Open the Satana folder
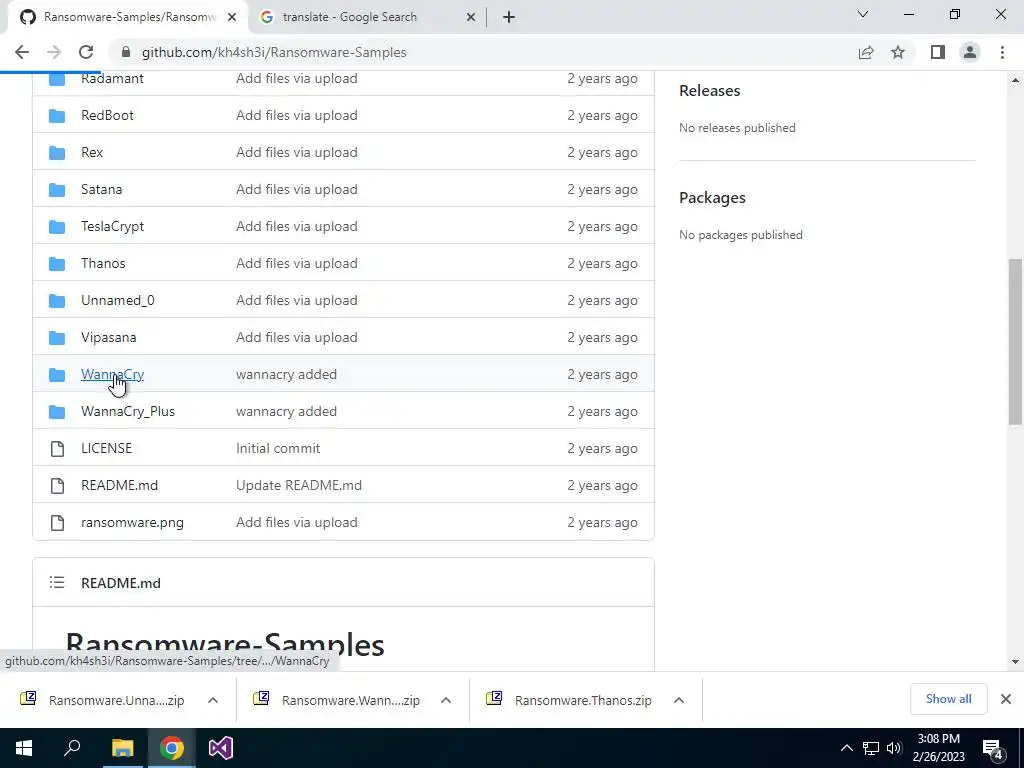Image resolution: width=1024 pixels, height=768 pixels. [x=101, y=189]
